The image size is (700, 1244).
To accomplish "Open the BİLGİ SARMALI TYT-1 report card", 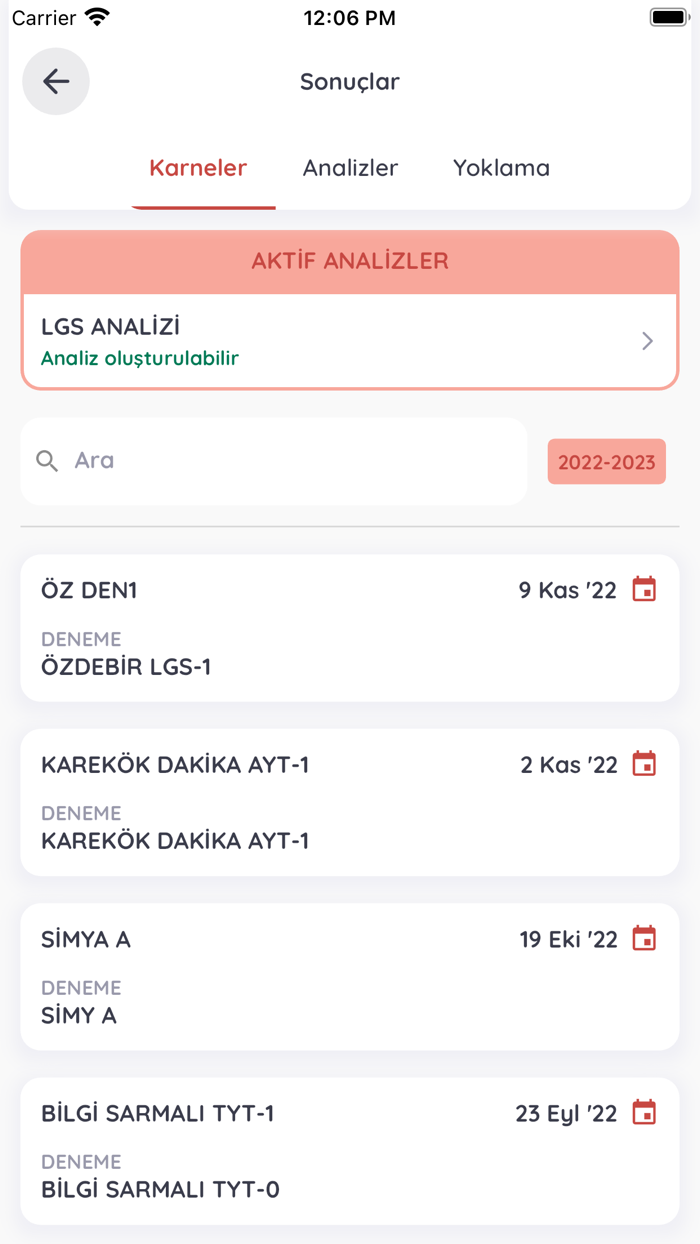I will pyautogui.click(x=350, y=1150).
